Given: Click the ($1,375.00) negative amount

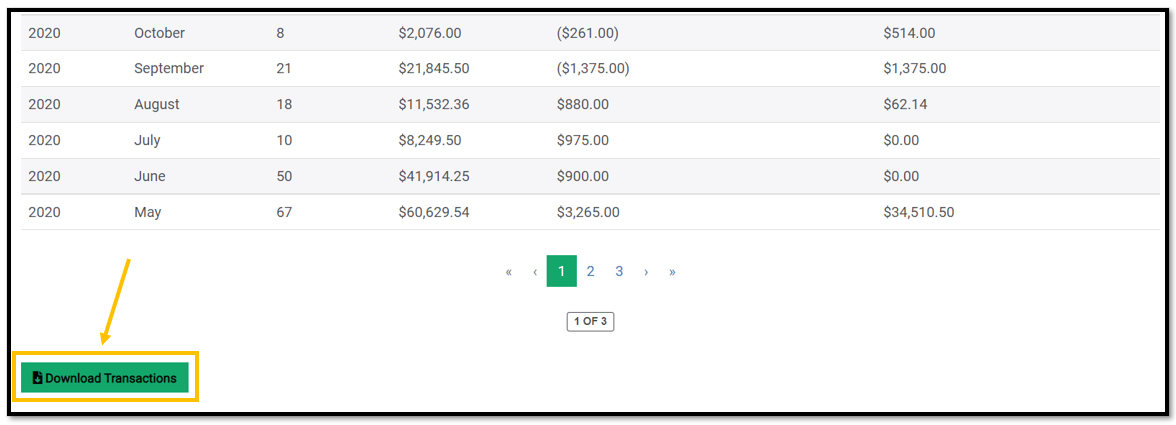Looking at the screenshot, I should click(592, 68).
